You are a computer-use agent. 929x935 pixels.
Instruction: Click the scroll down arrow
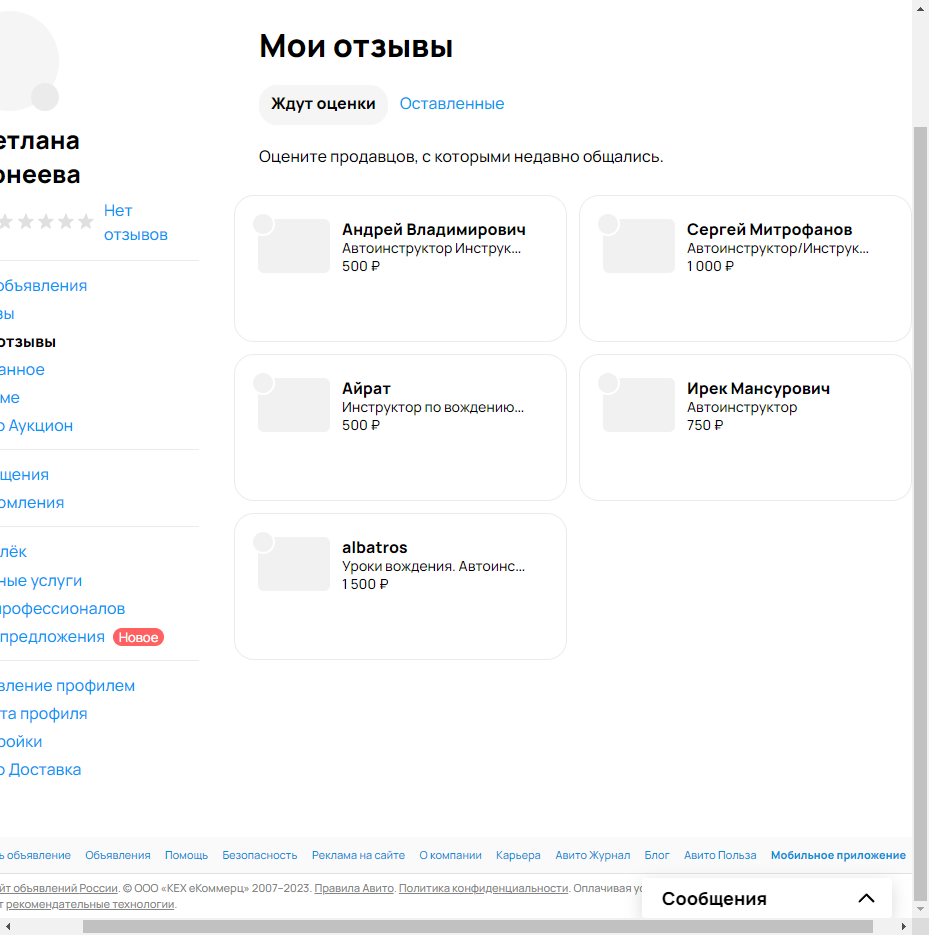tap(921, 908)
